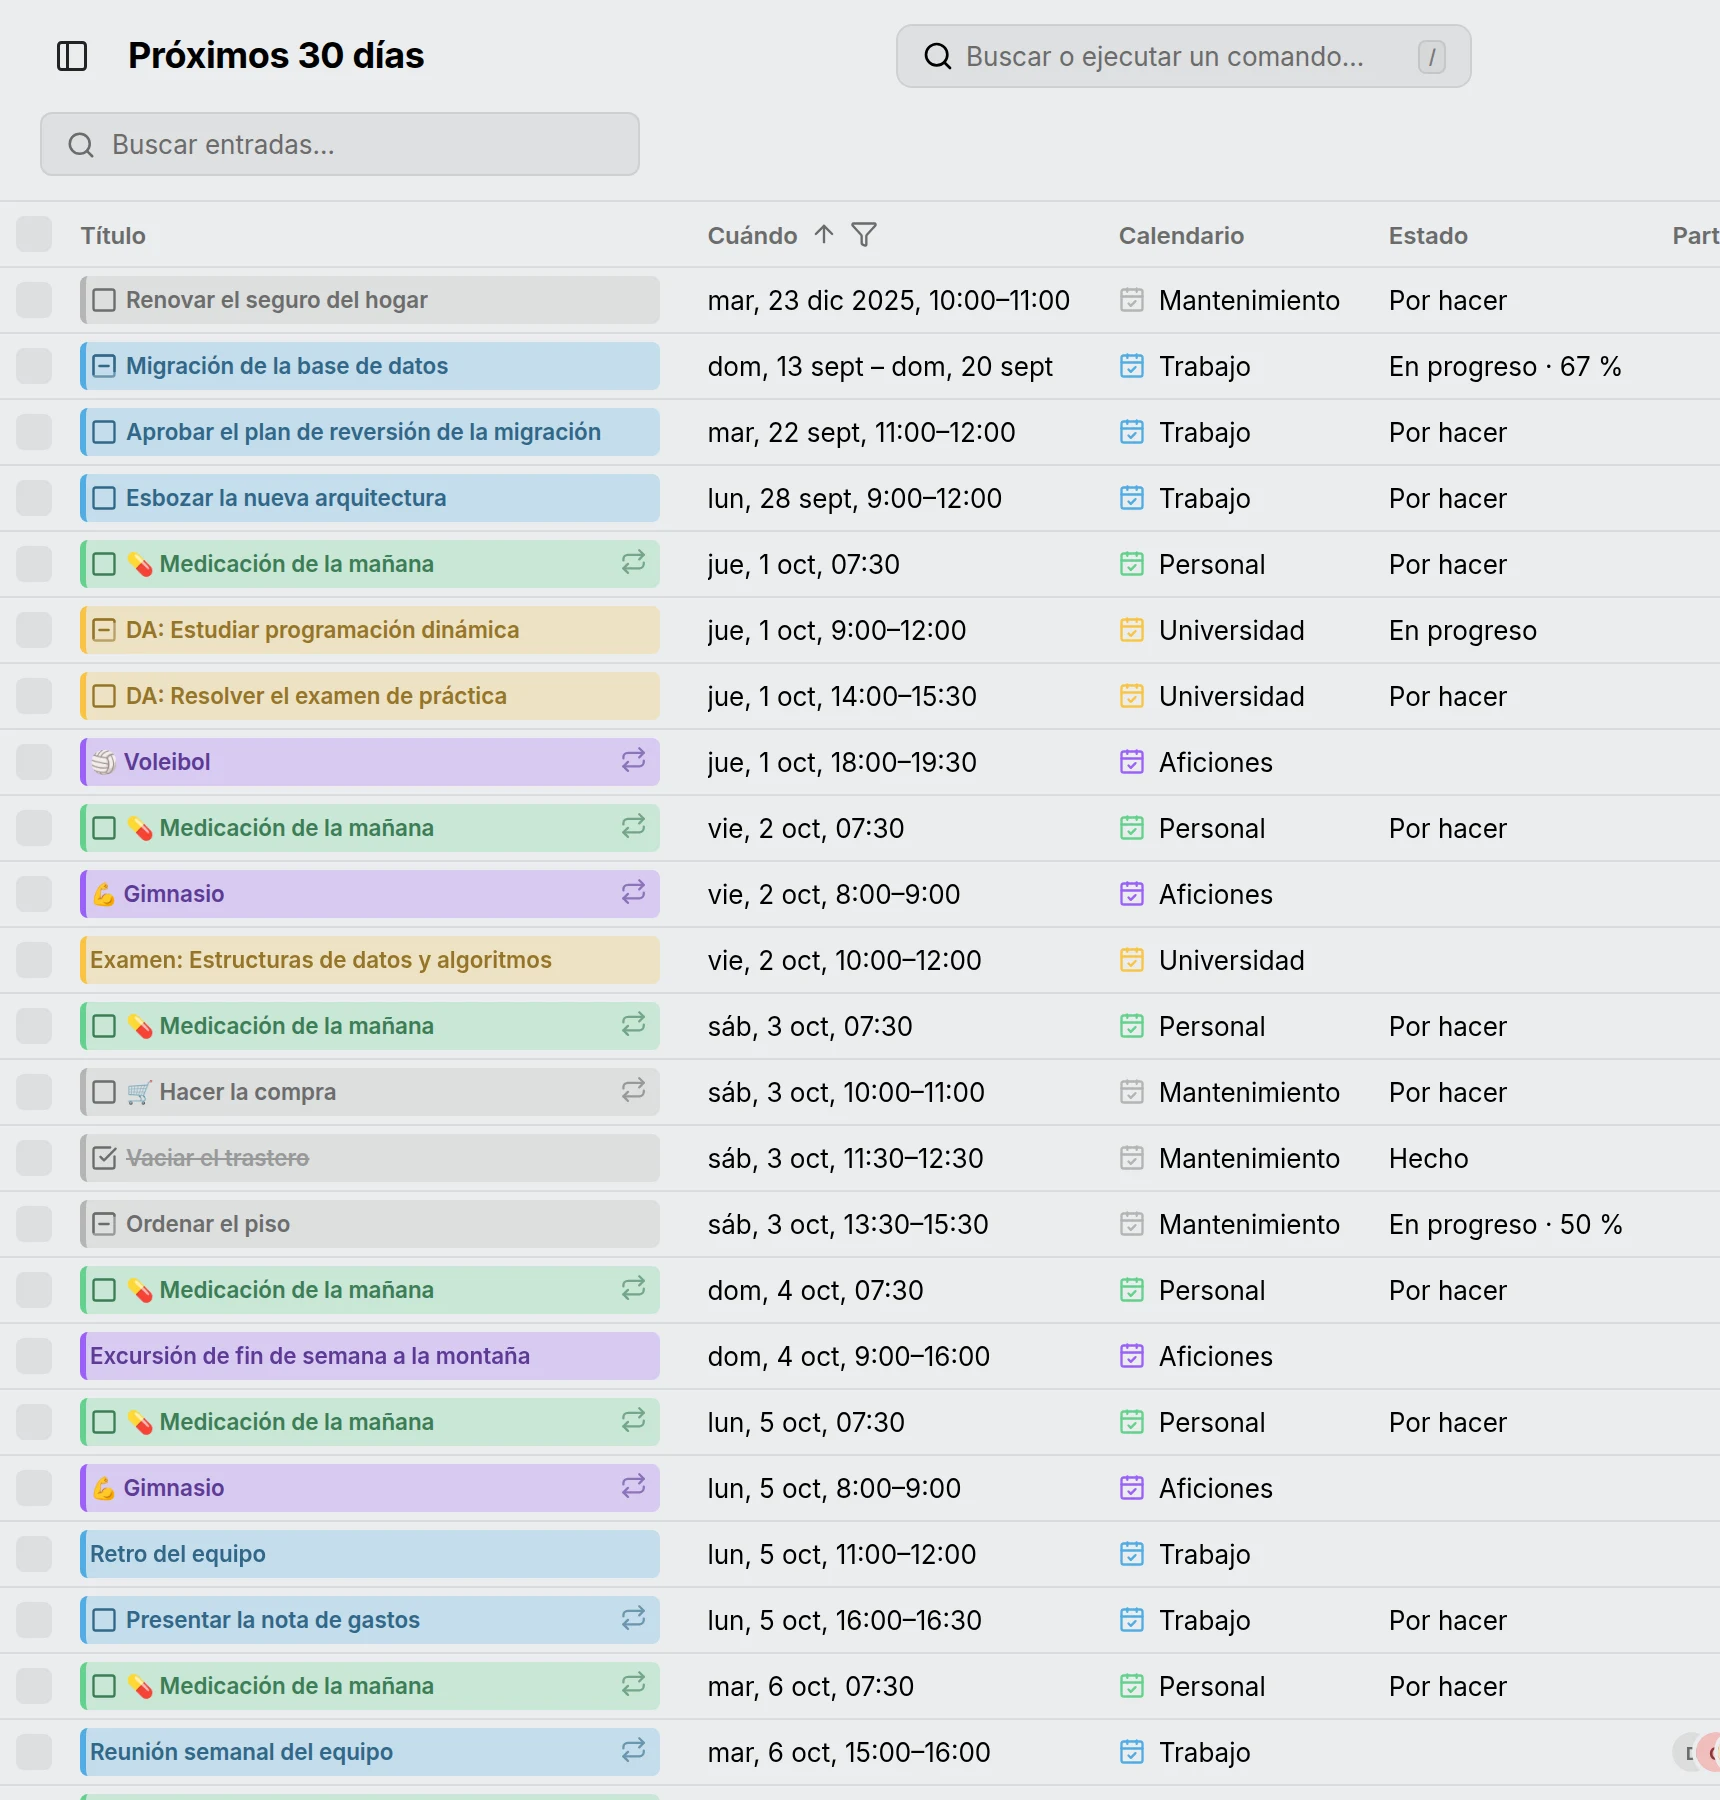Open Examen: Estructuras de datos y algoritmos entry
The width and height of the screenshot is (1720, 1800).
pyautogui.click(x=370, y=960)
